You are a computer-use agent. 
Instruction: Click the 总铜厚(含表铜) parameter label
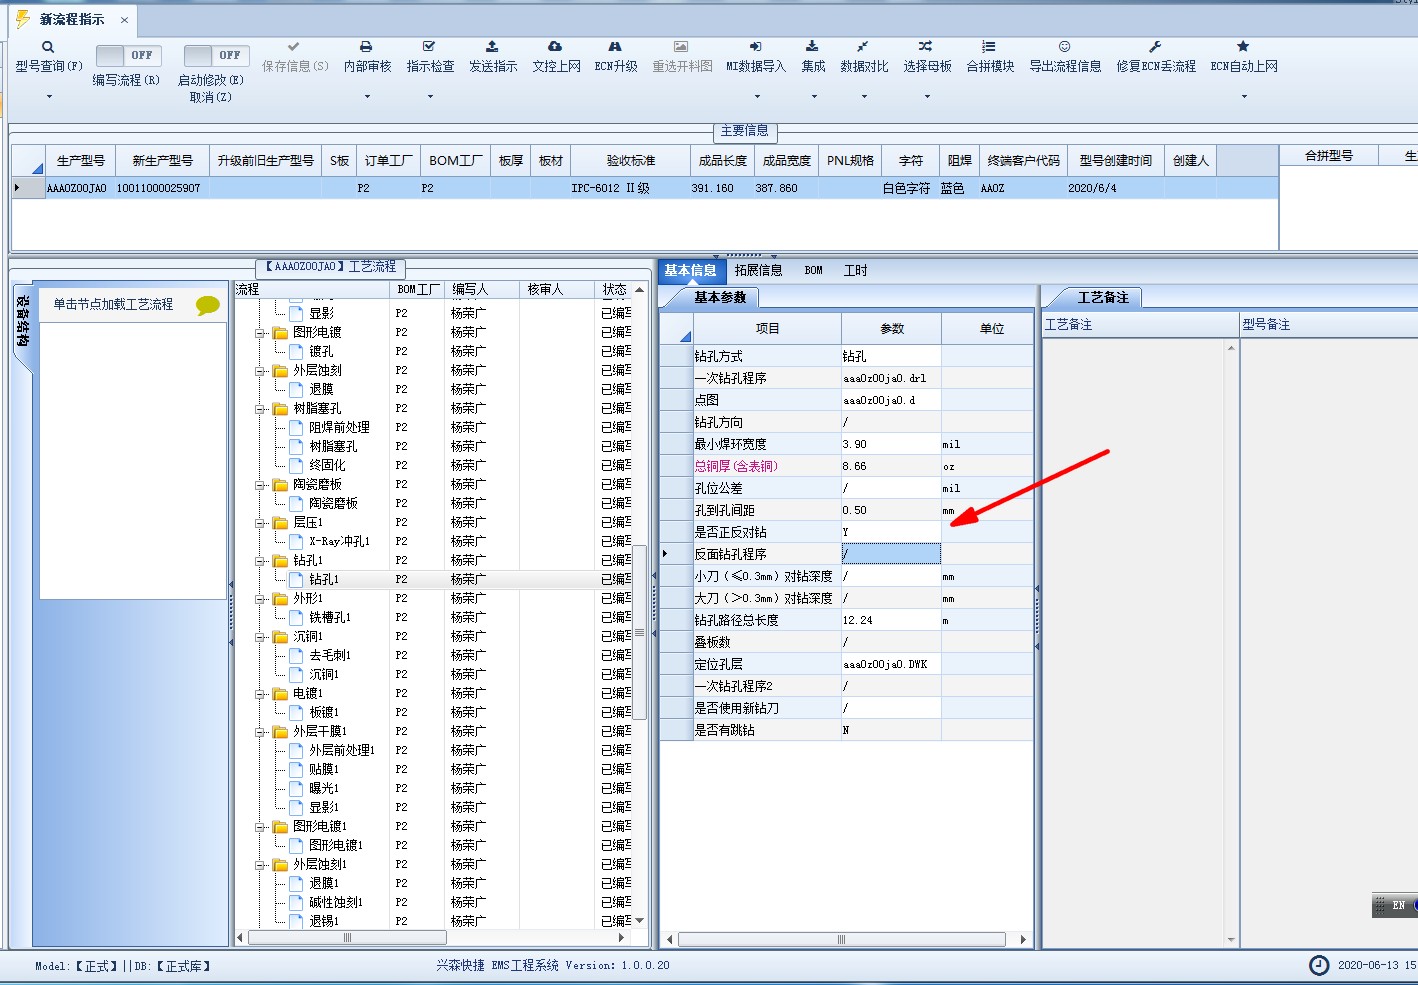(x=736, y=466)
